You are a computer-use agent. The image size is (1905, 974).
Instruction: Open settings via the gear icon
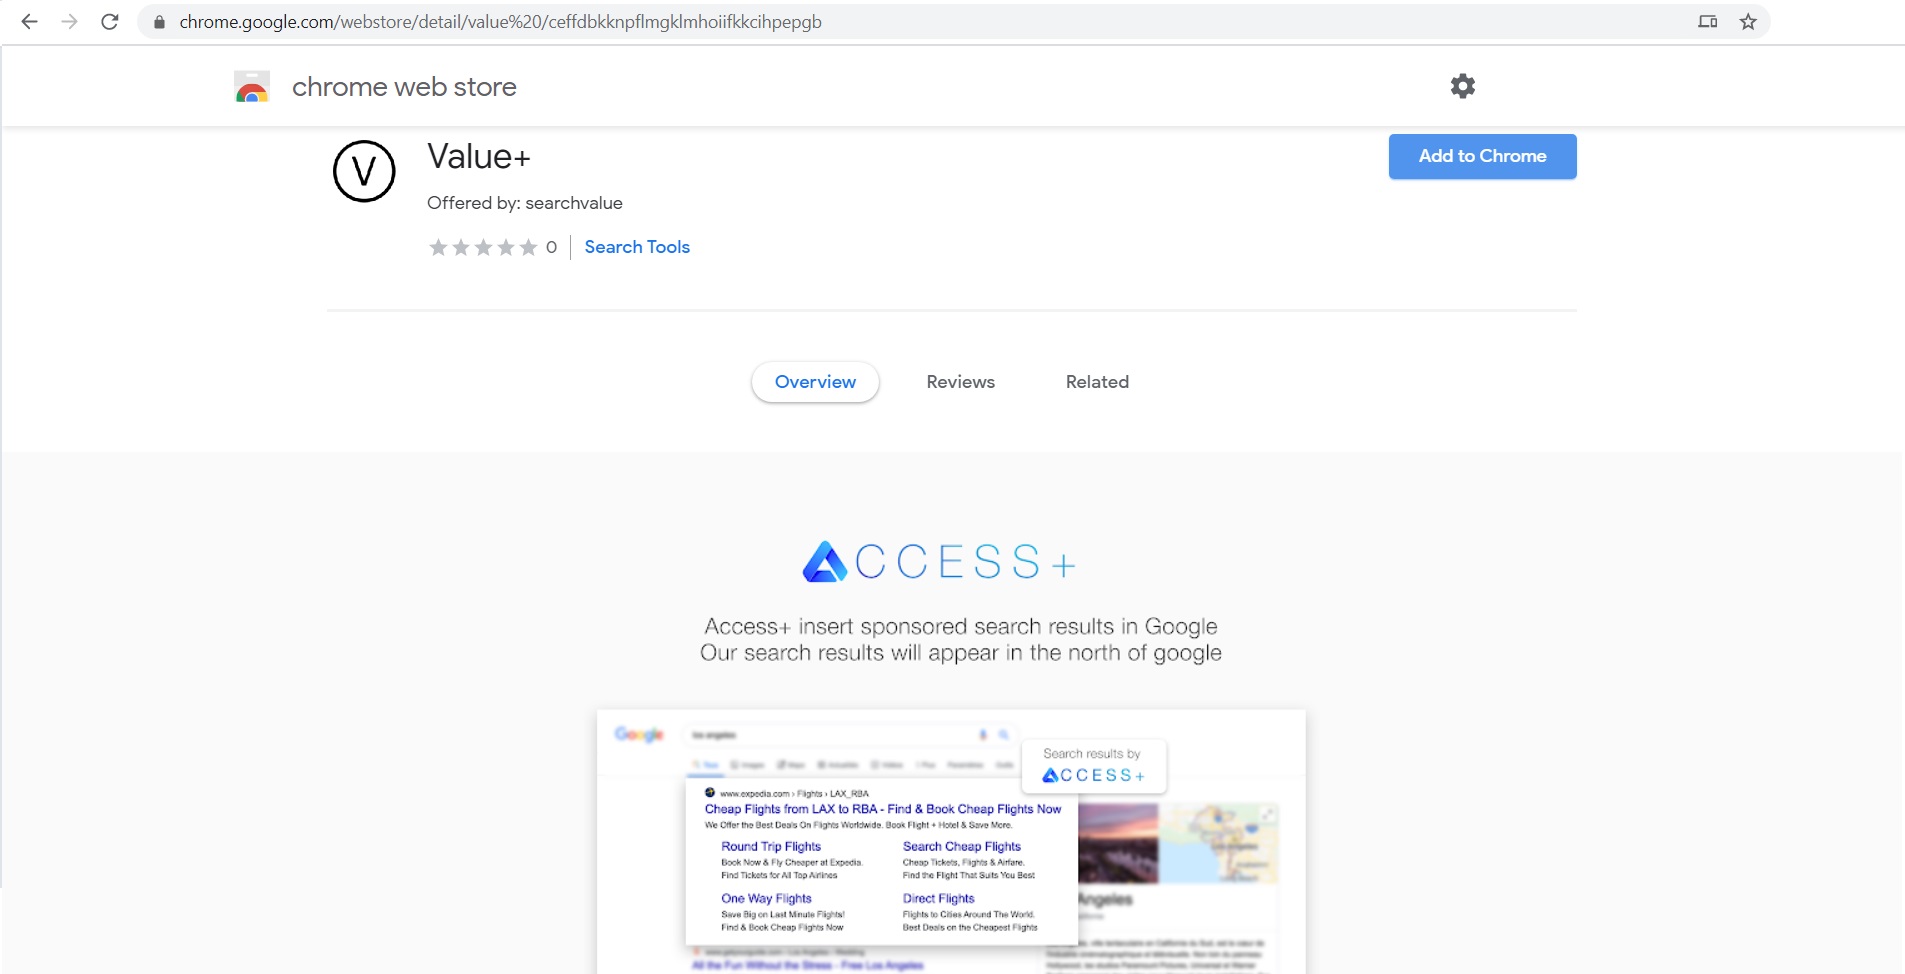(1462, 86)
